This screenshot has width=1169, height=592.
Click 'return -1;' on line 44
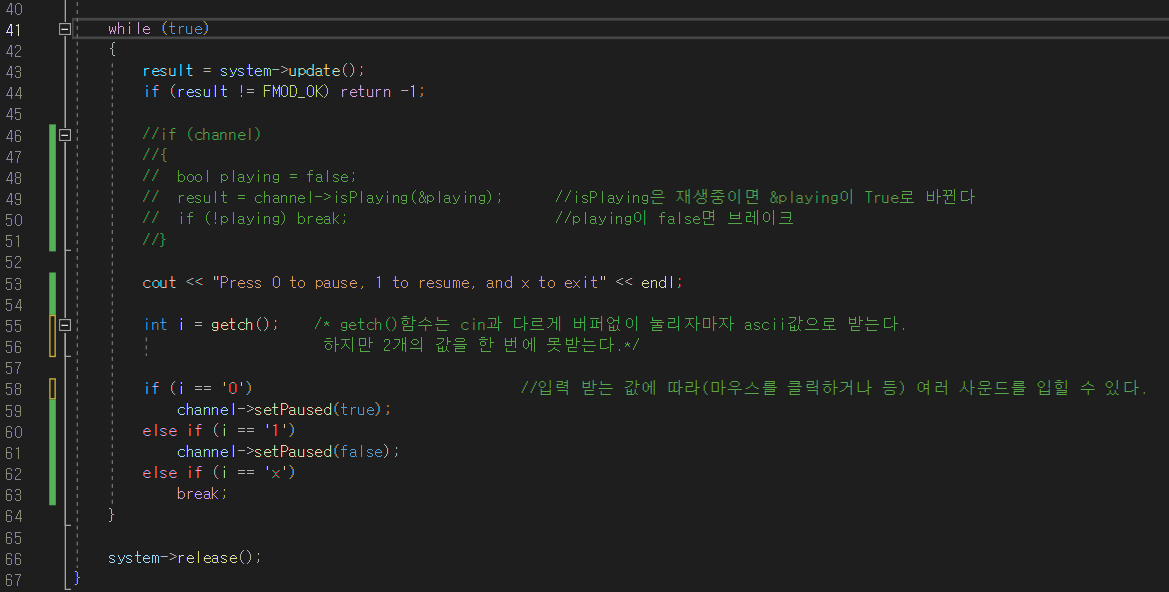(x=382, y=92)
